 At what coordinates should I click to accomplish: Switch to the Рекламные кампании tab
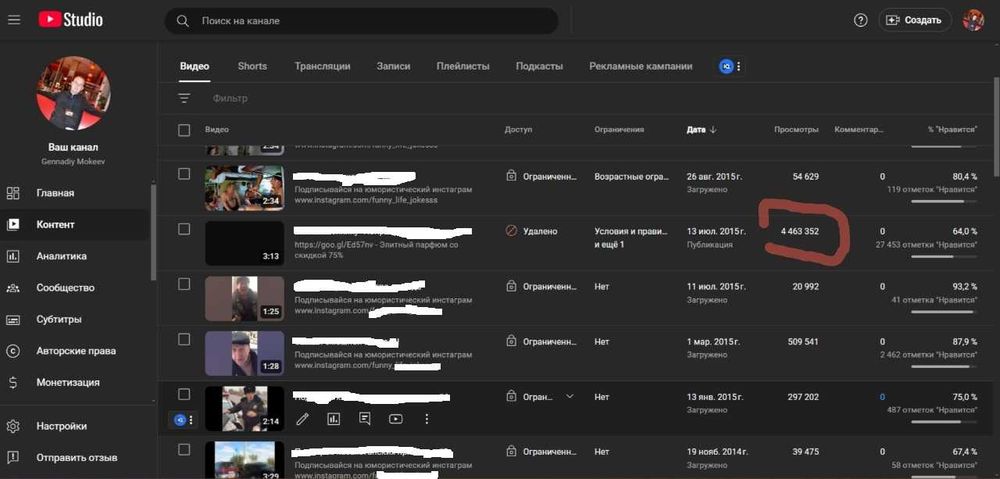point(641,66)
